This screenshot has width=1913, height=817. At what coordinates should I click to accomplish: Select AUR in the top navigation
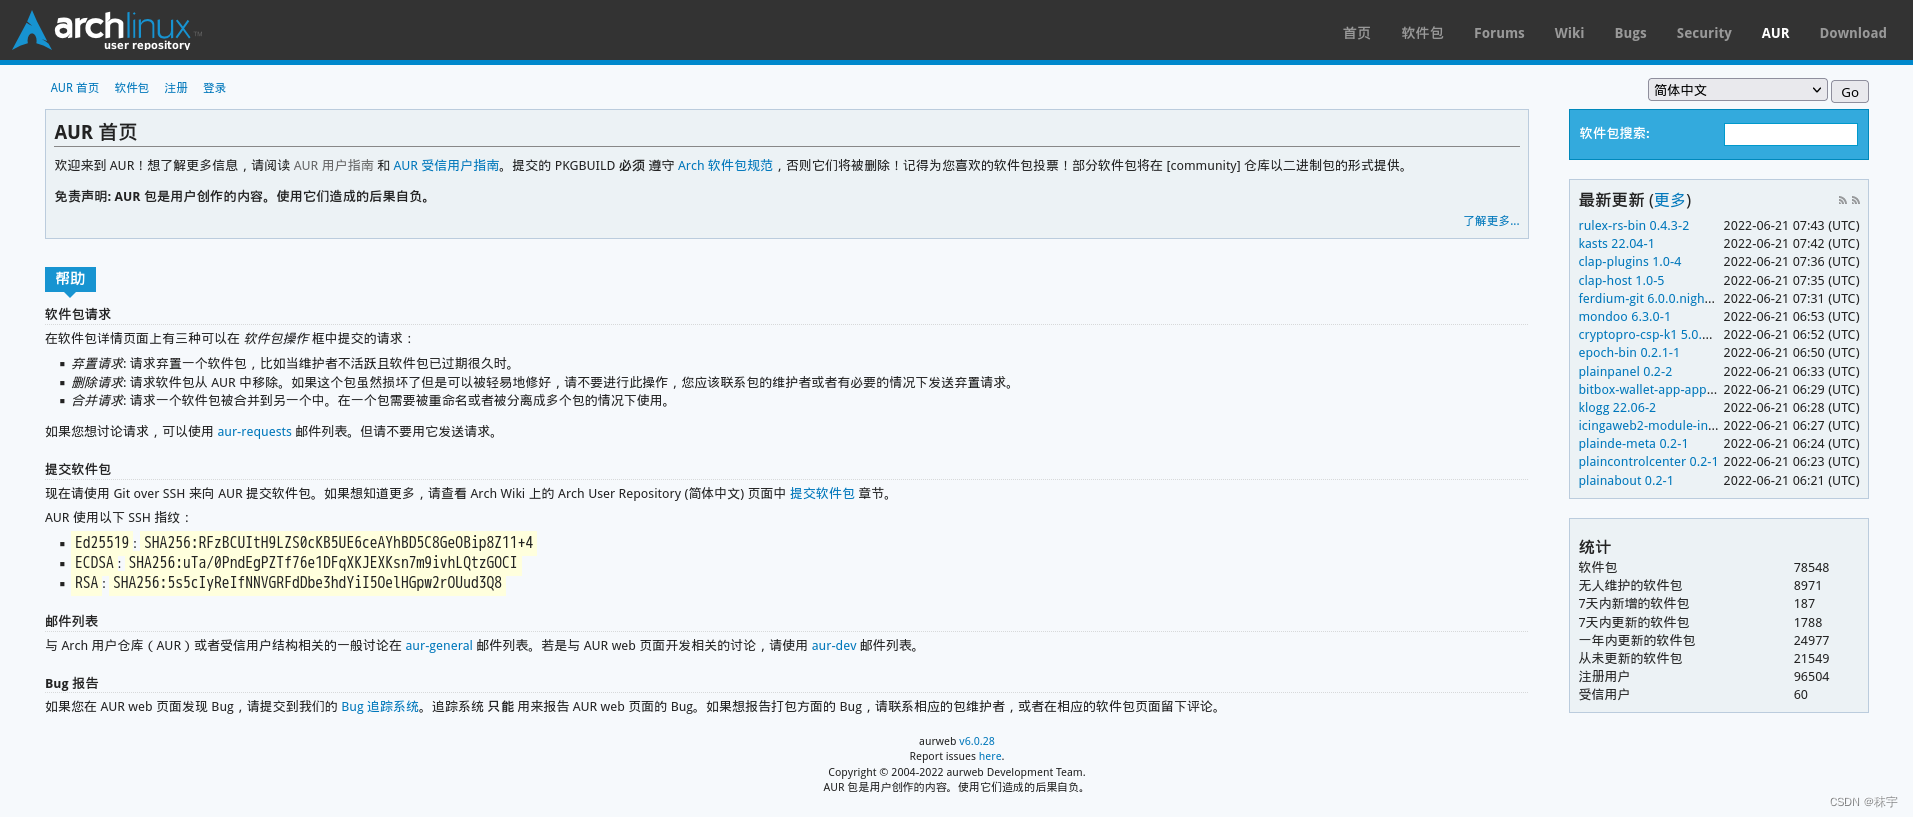[1775, 33]
